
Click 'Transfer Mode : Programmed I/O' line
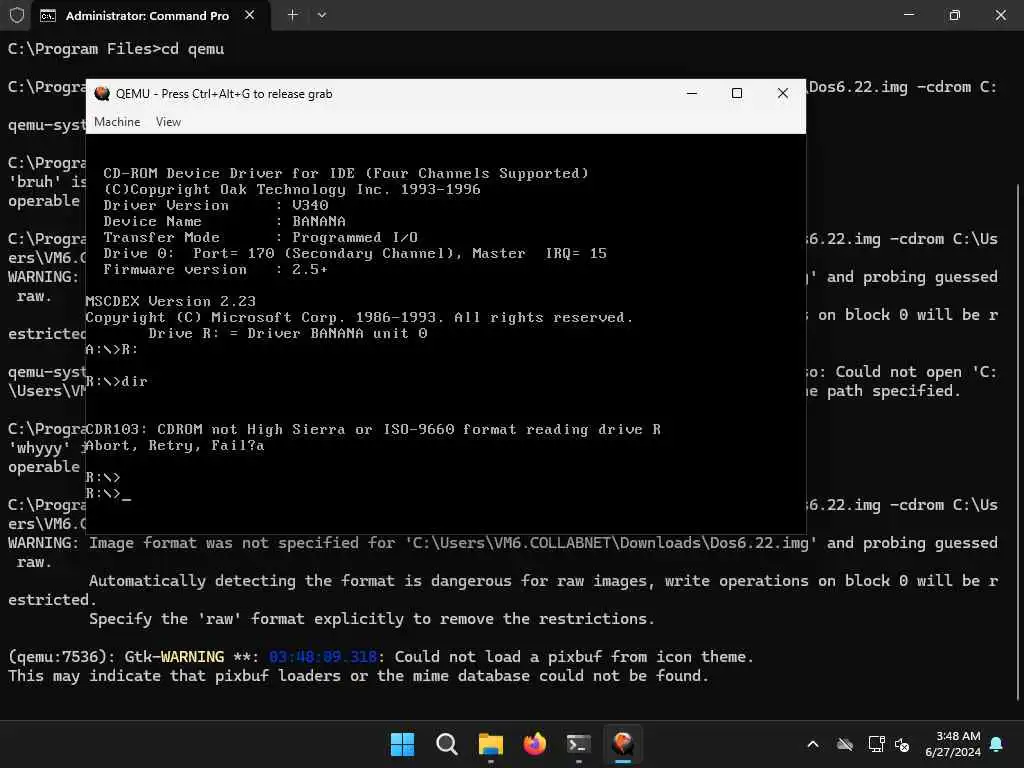(261, 238)
